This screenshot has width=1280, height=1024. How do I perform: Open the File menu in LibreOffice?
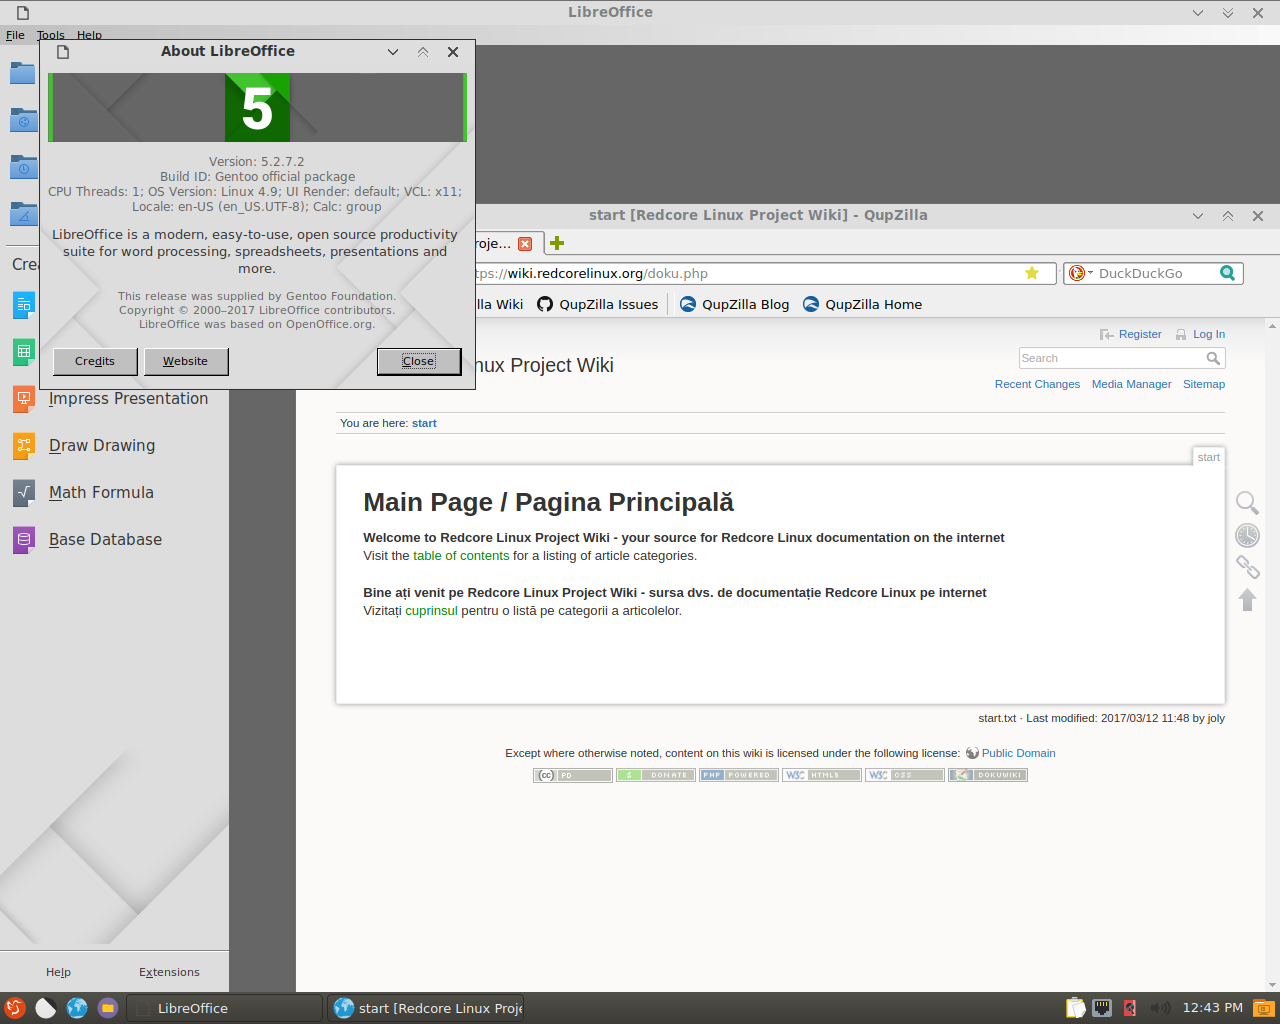(x=15, y=35)
